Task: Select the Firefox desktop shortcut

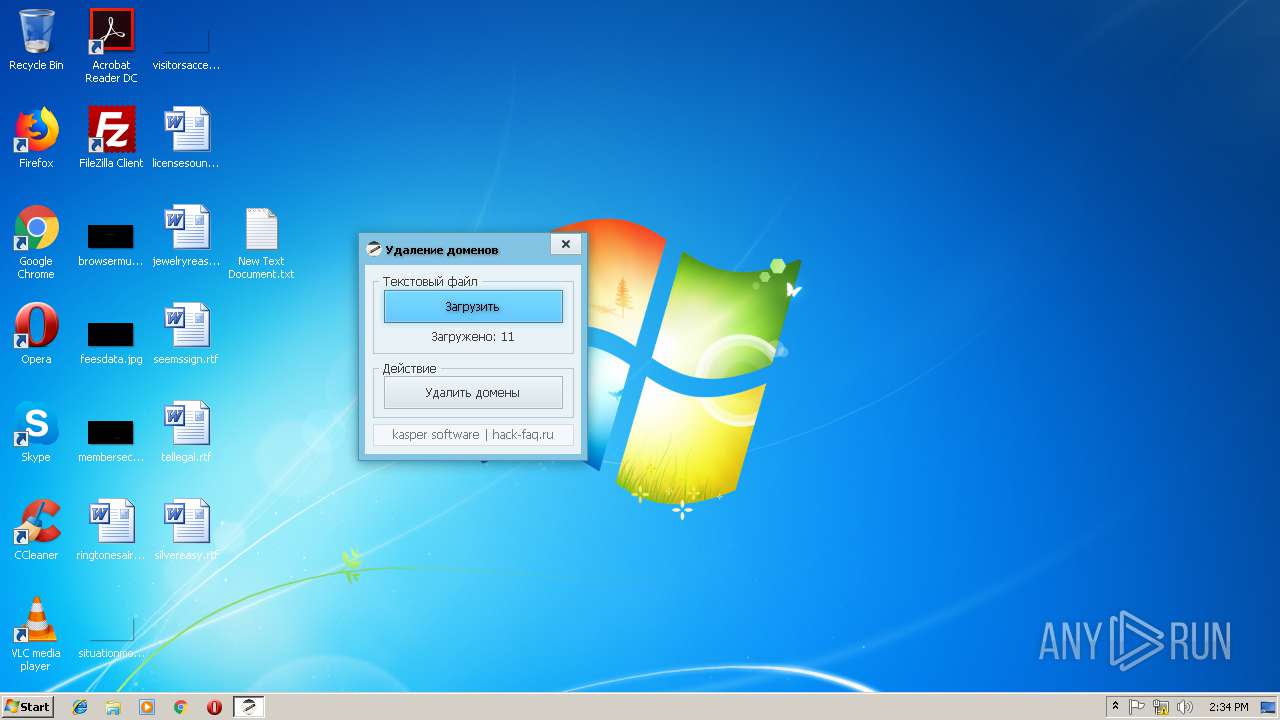Action: tap(36, 138)
